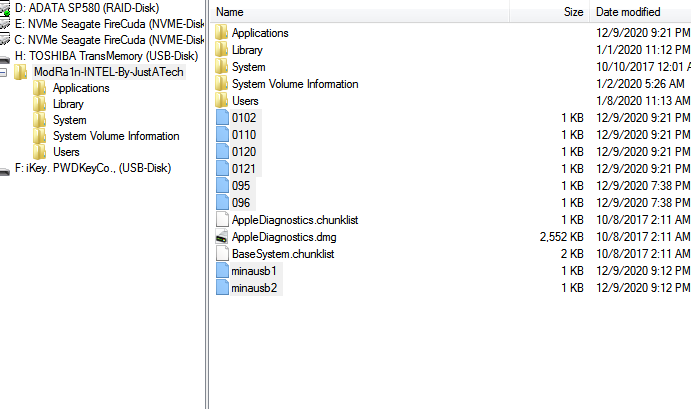Screen dimensions: 691x409
Task: Click the Library folder icon in the tree
Action: pos(39,104)
